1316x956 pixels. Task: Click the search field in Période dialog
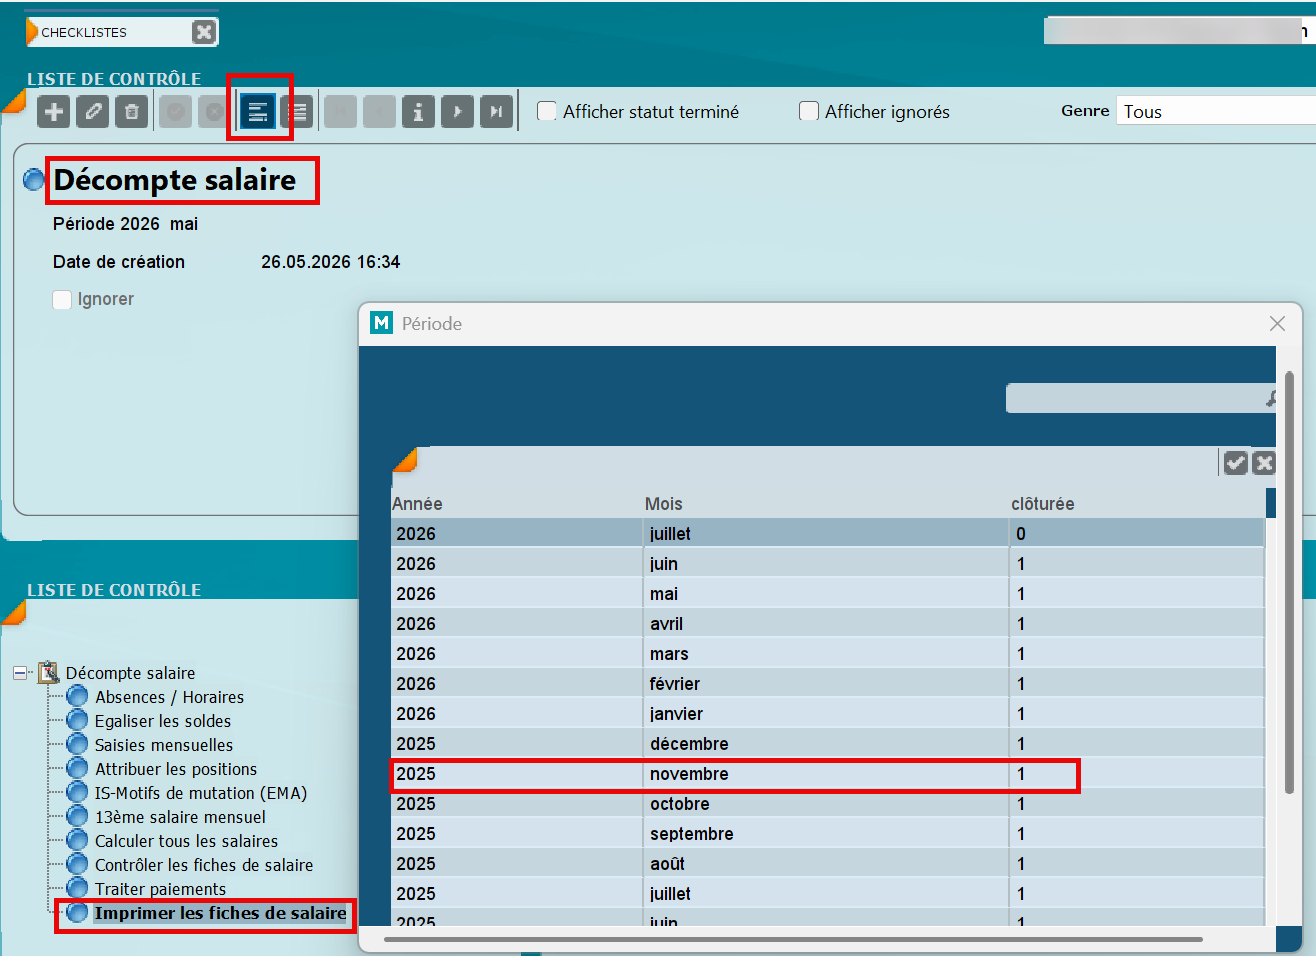(1135, 398)
